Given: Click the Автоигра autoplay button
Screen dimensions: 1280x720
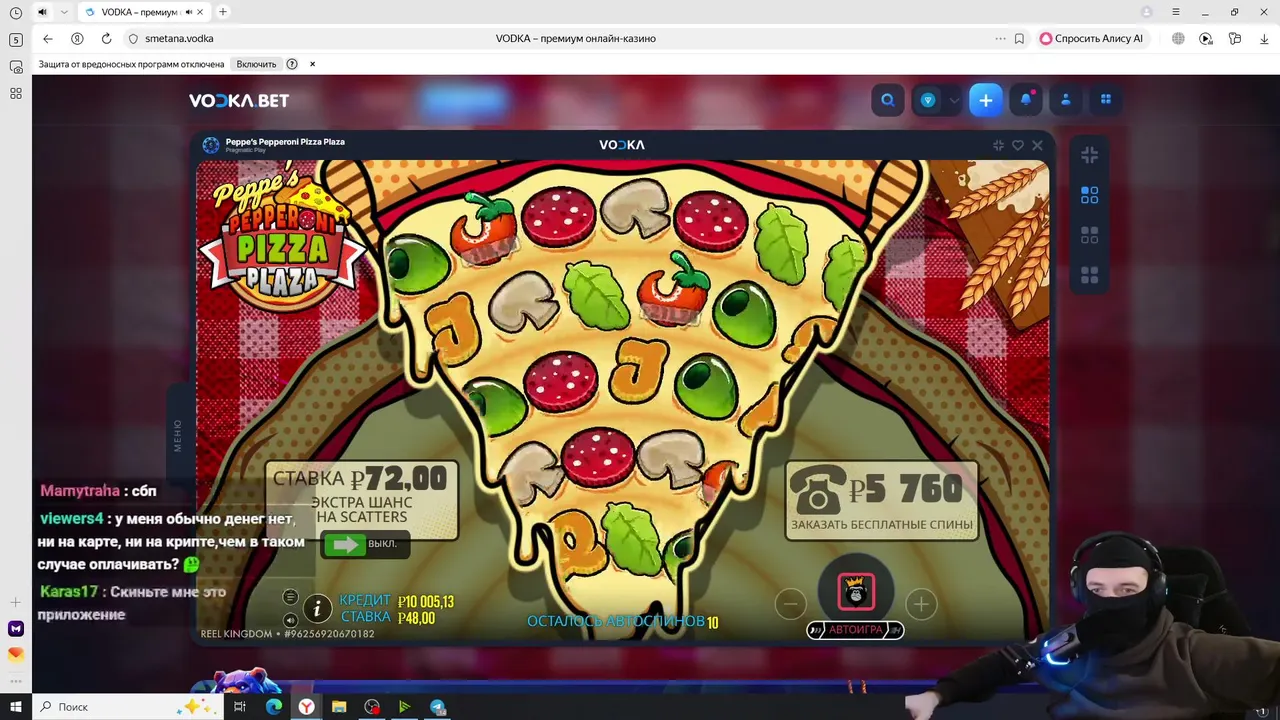Looking at the screenshot, I should 855,630.
